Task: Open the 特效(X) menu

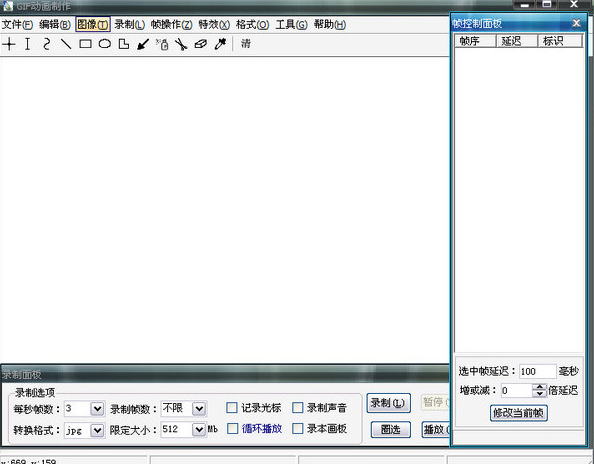Action: 214,25
